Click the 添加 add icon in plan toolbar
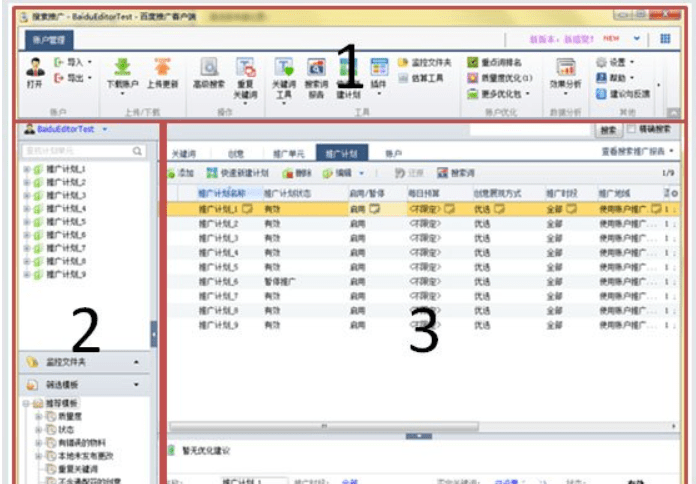696x484 pixels. coord(171,173)
